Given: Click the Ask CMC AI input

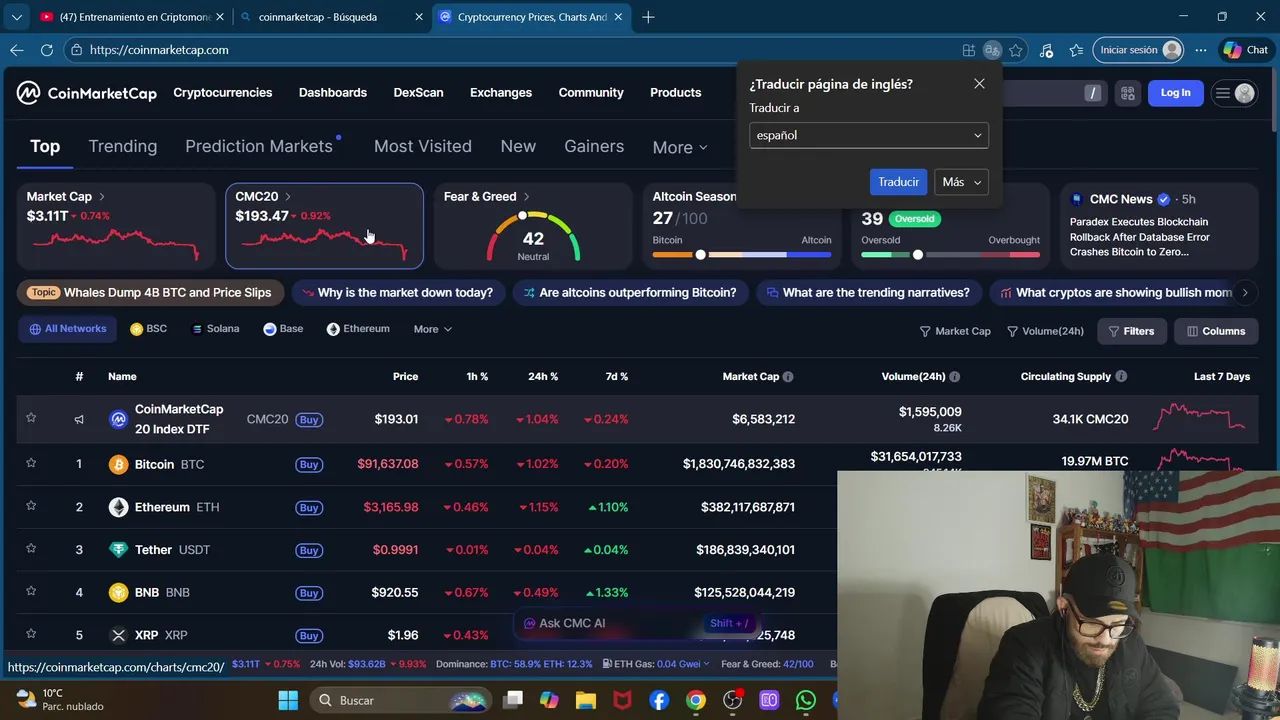Looking at the screenshot, I should pyautogui.click(x=635, y=623).
